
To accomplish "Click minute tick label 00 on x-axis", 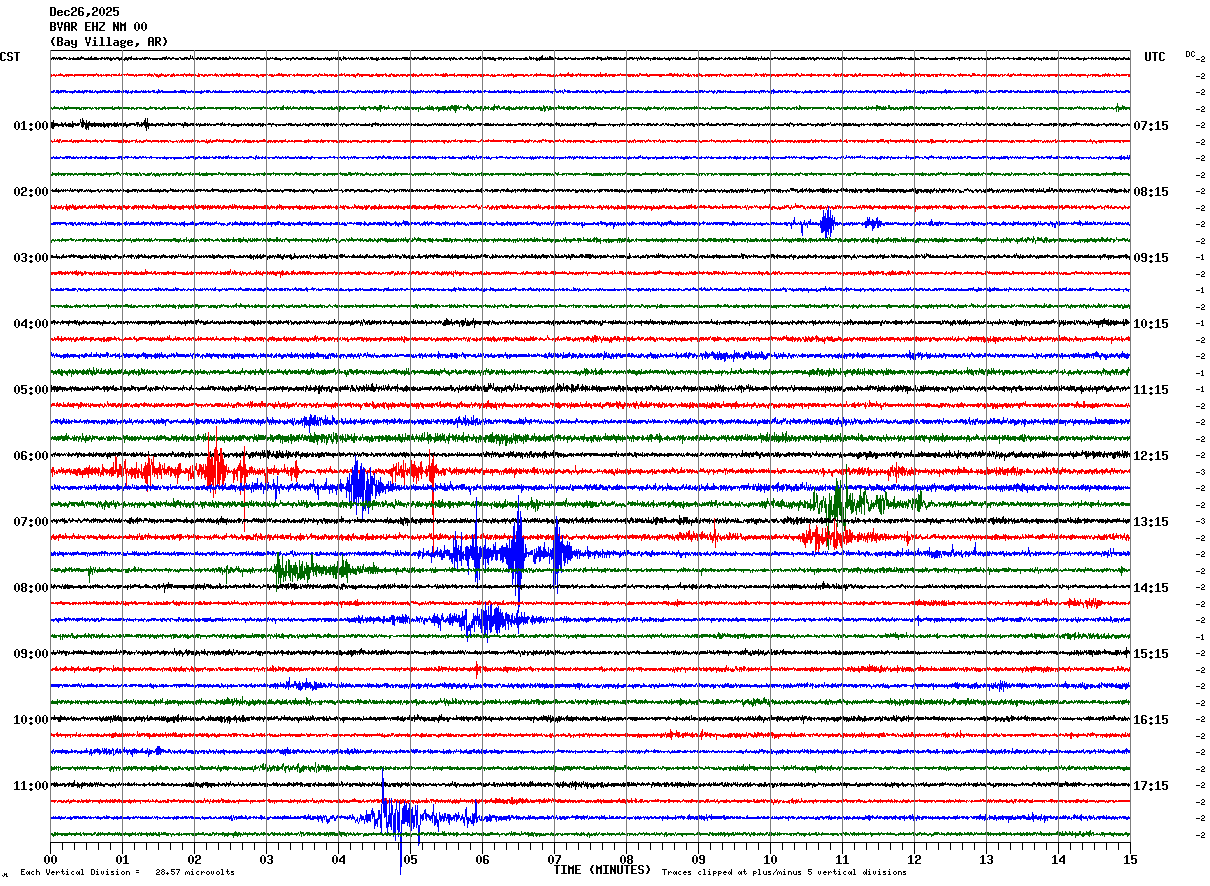I will (50, 860).
